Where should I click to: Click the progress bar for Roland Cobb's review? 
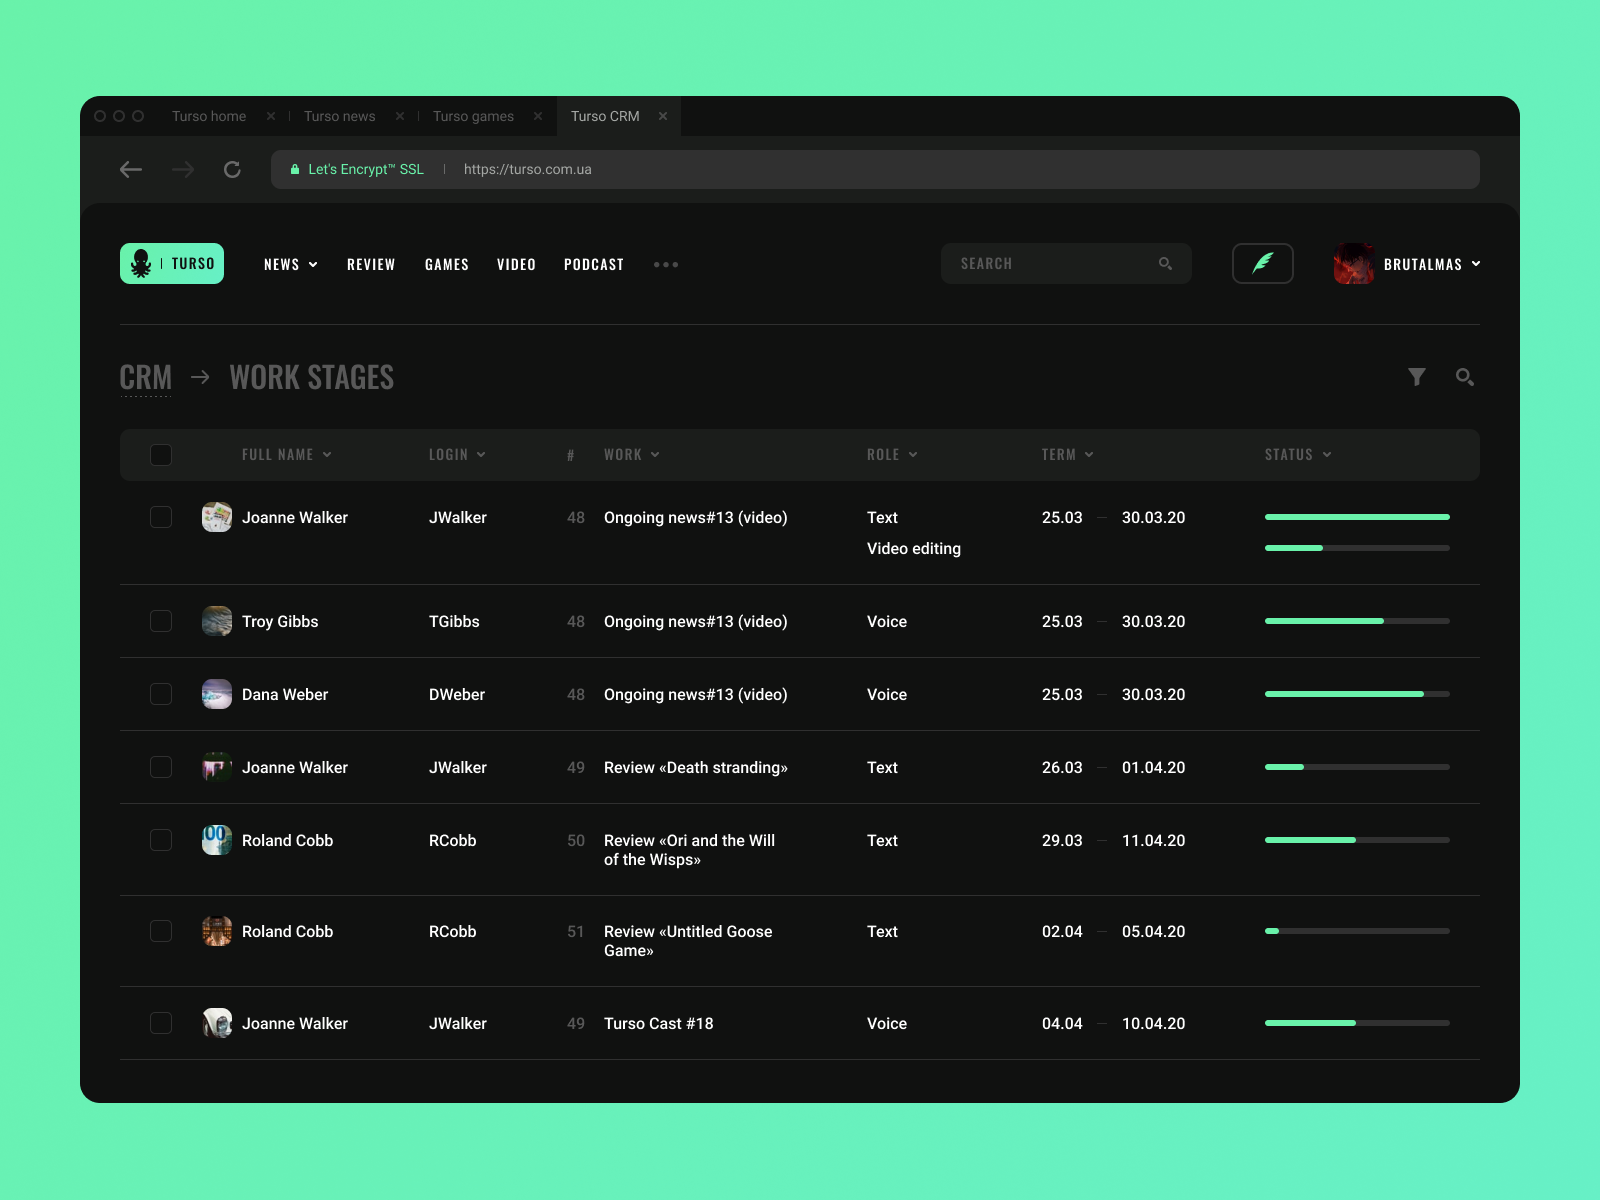[x=1356, y=840]
